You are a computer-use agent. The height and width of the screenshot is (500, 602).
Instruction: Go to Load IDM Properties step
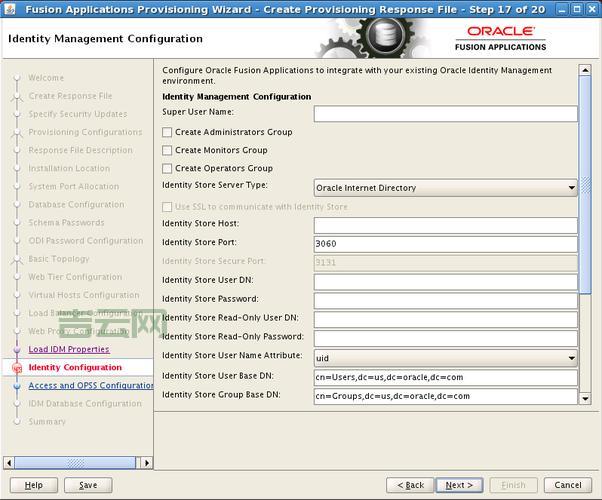coord(69,349)
